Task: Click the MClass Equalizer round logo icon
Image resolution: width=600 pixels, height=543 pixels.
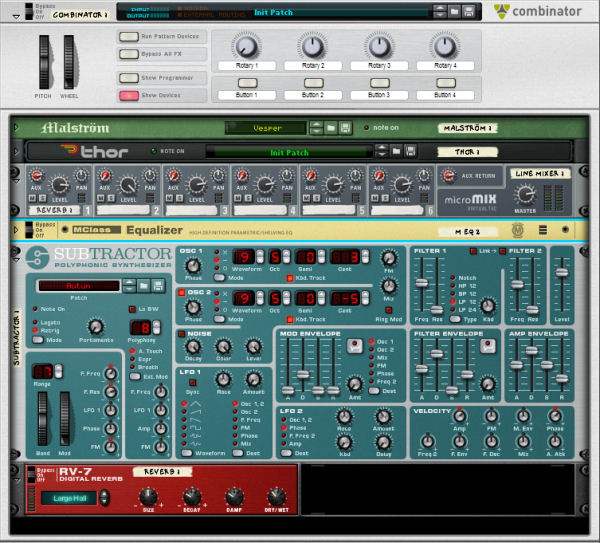Action: [x=518, y=230]
